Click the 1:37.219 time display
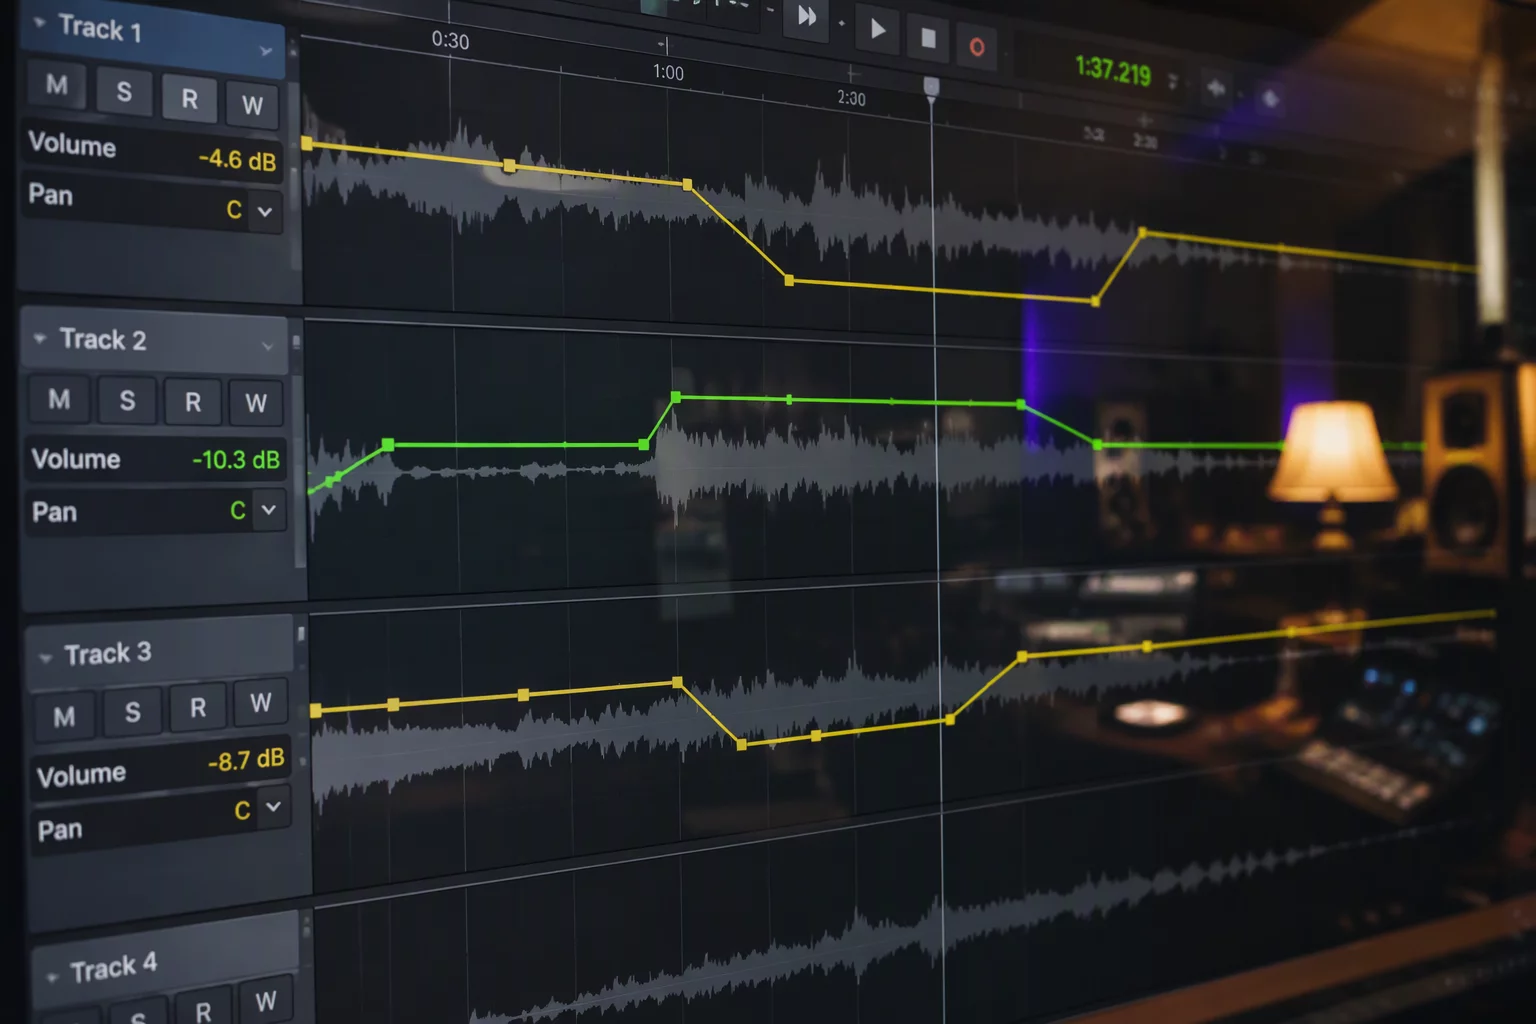This screenshot has height=1024, width=1536. (x=1112, y=71)
